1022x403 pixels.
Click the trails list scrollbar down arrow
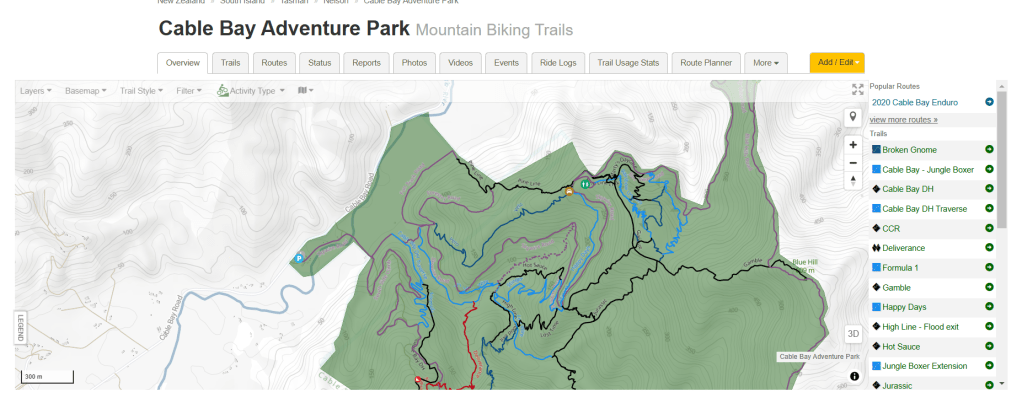pos(1002,383)
